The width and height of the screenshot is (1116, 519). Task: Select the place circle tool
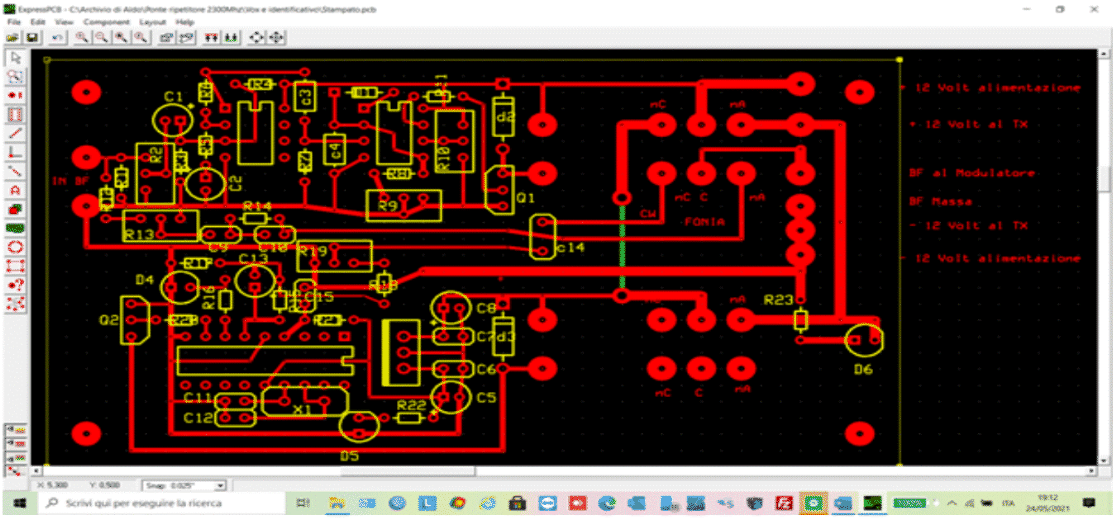[x=15, y=247]
